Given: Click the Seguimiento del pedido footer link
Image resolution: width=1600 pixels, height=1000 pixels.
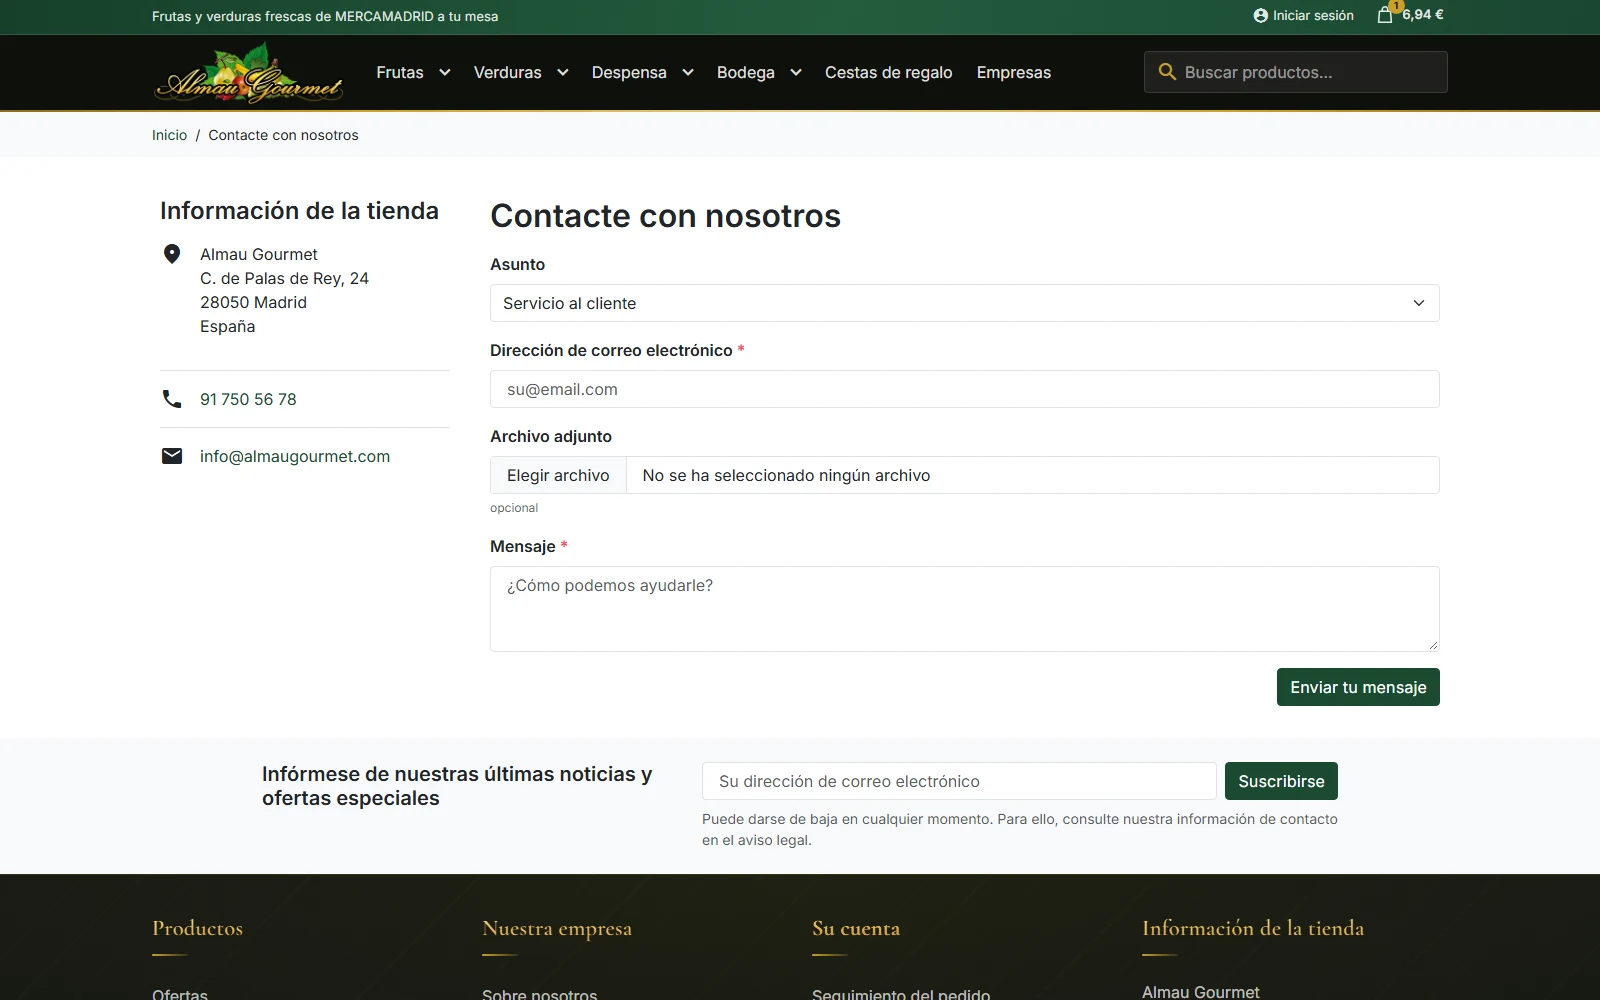Looking at the screenshot, I should coord(901,994).
